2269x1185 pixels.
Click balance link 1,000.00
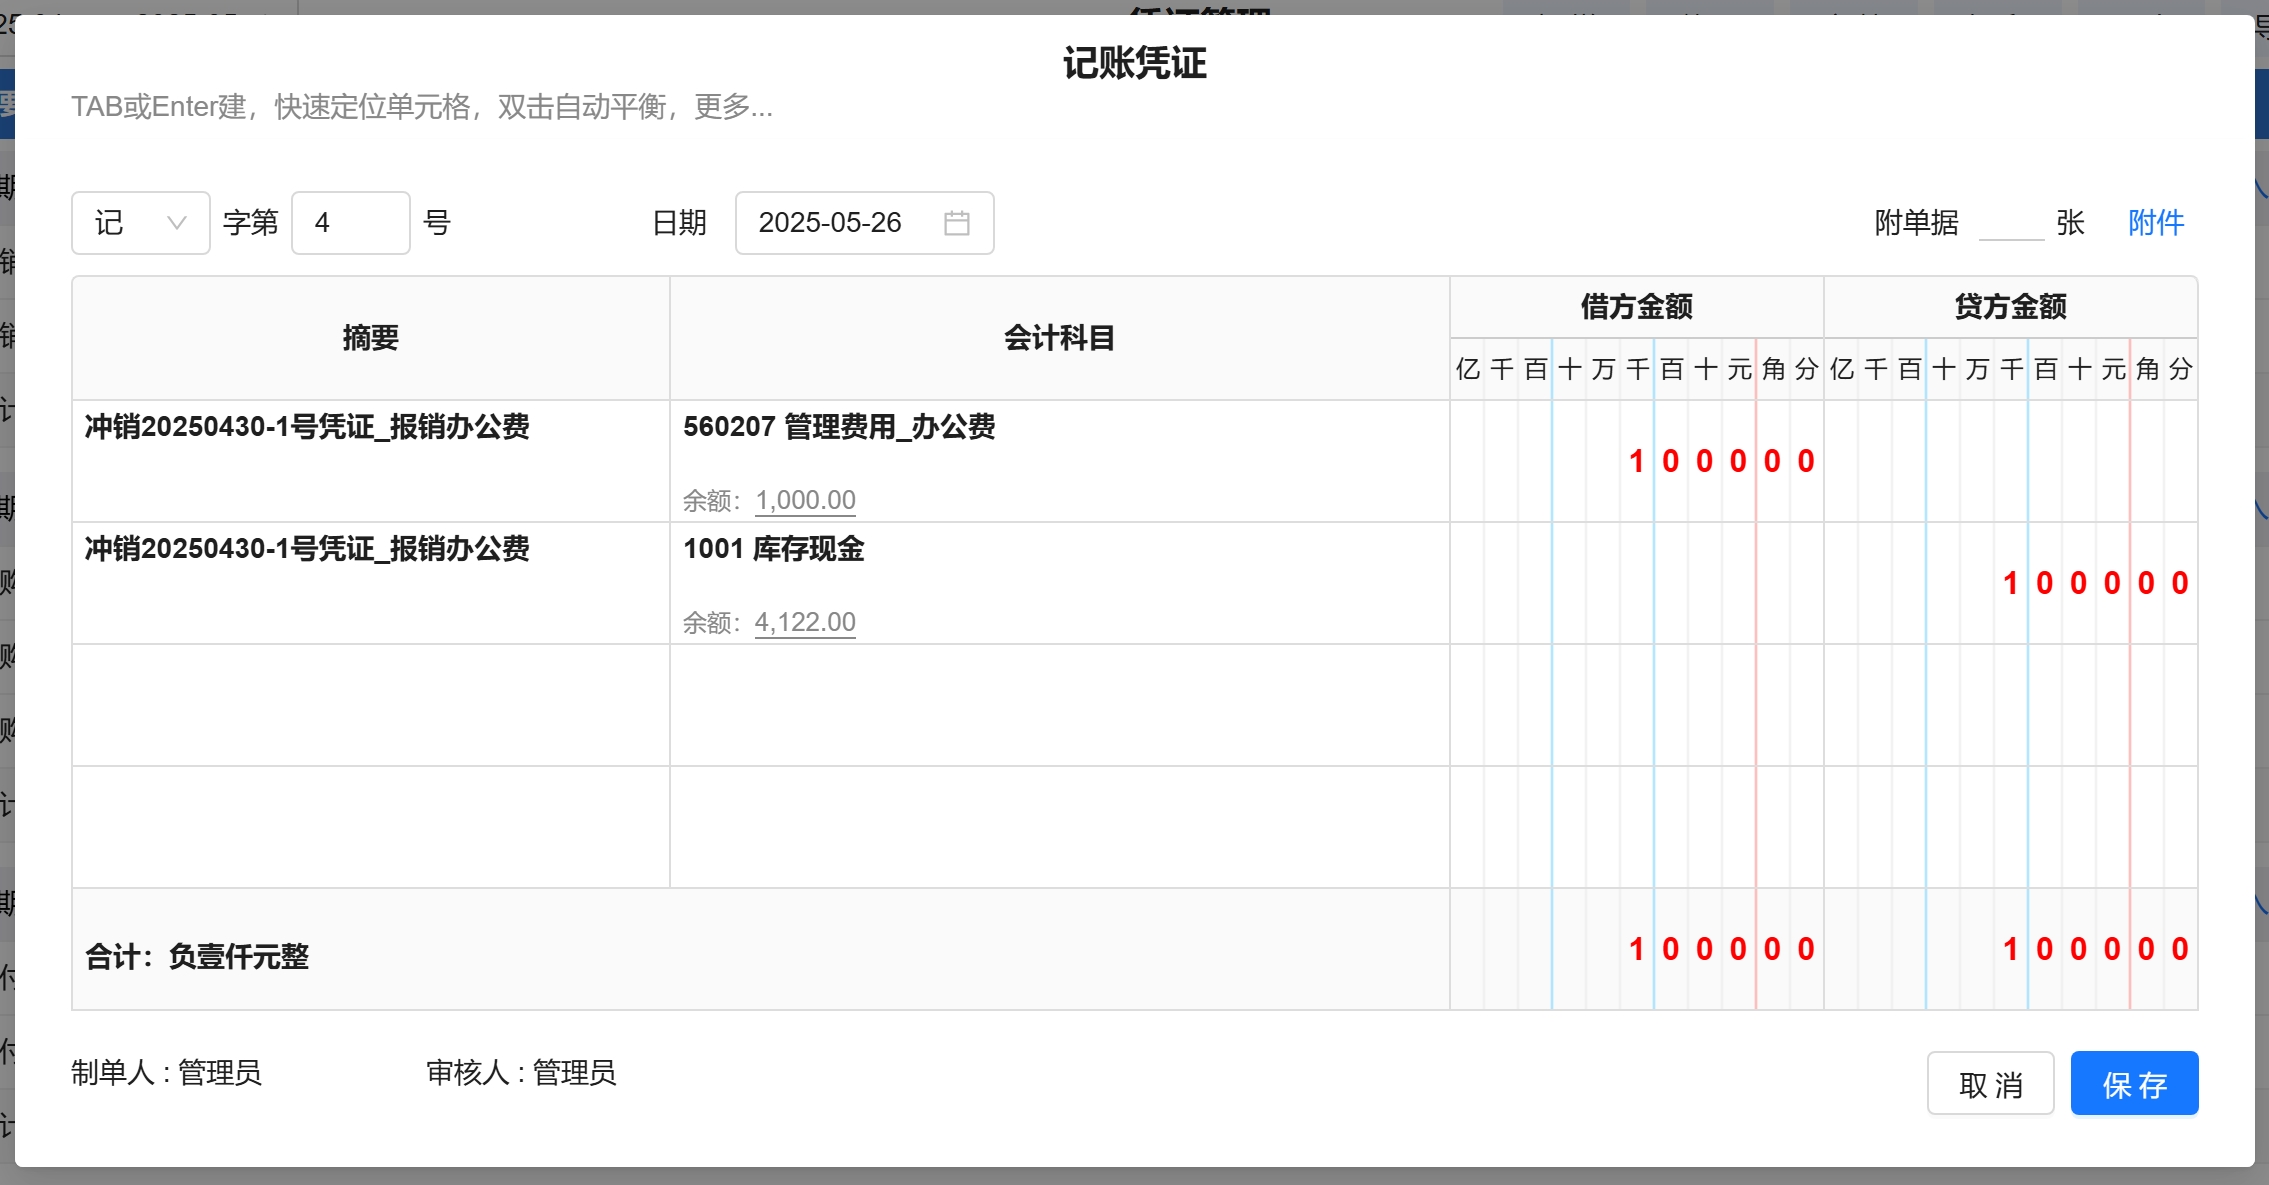point(805,500)
